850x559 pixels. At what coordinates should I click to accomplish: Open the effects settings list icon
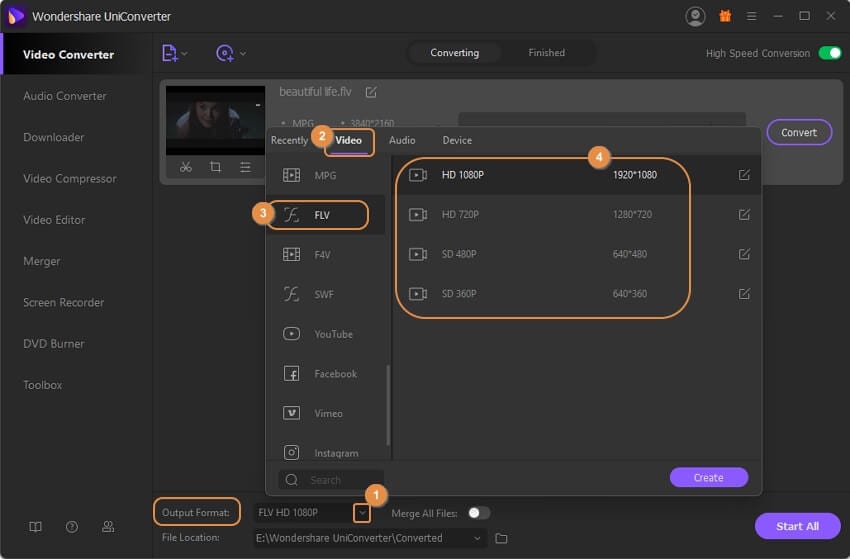[x=245, y=167]
